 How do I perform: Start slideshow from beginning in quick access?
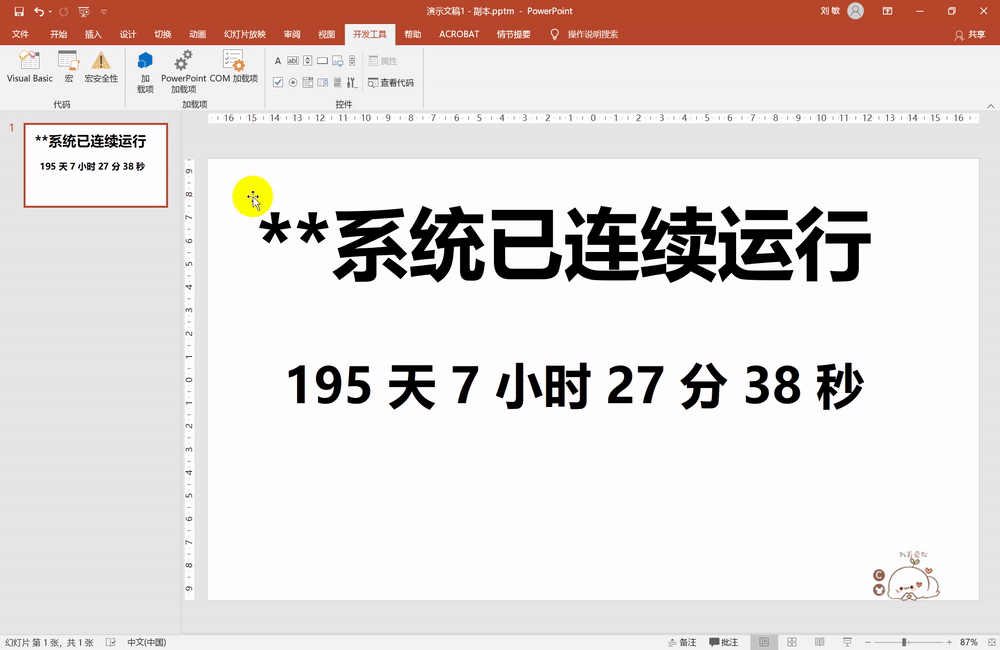point(84,11)
